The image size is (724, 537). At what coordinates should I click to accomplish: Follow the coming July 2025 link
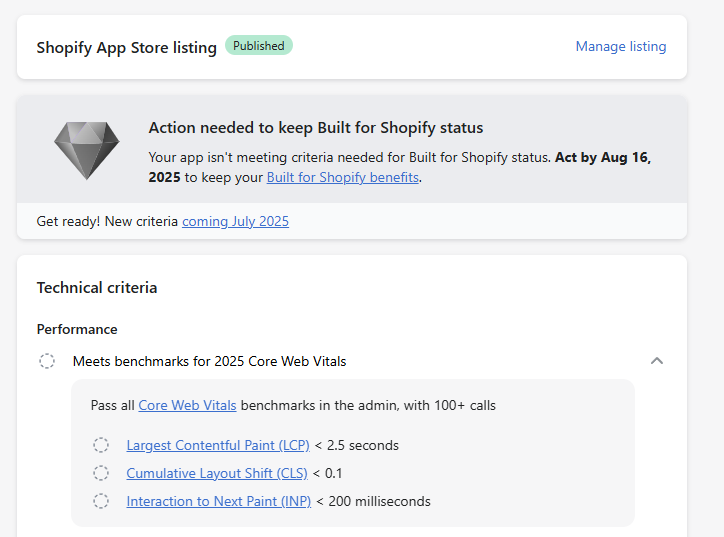coord(235,222)
